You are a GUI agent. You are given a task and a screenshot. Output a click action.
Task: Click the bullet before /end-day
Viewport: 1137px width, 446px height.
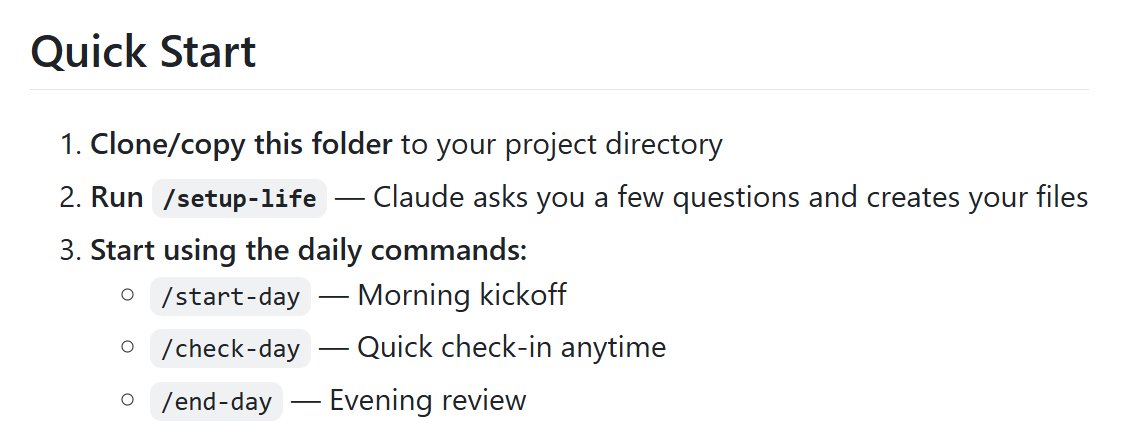coord(127,399)
